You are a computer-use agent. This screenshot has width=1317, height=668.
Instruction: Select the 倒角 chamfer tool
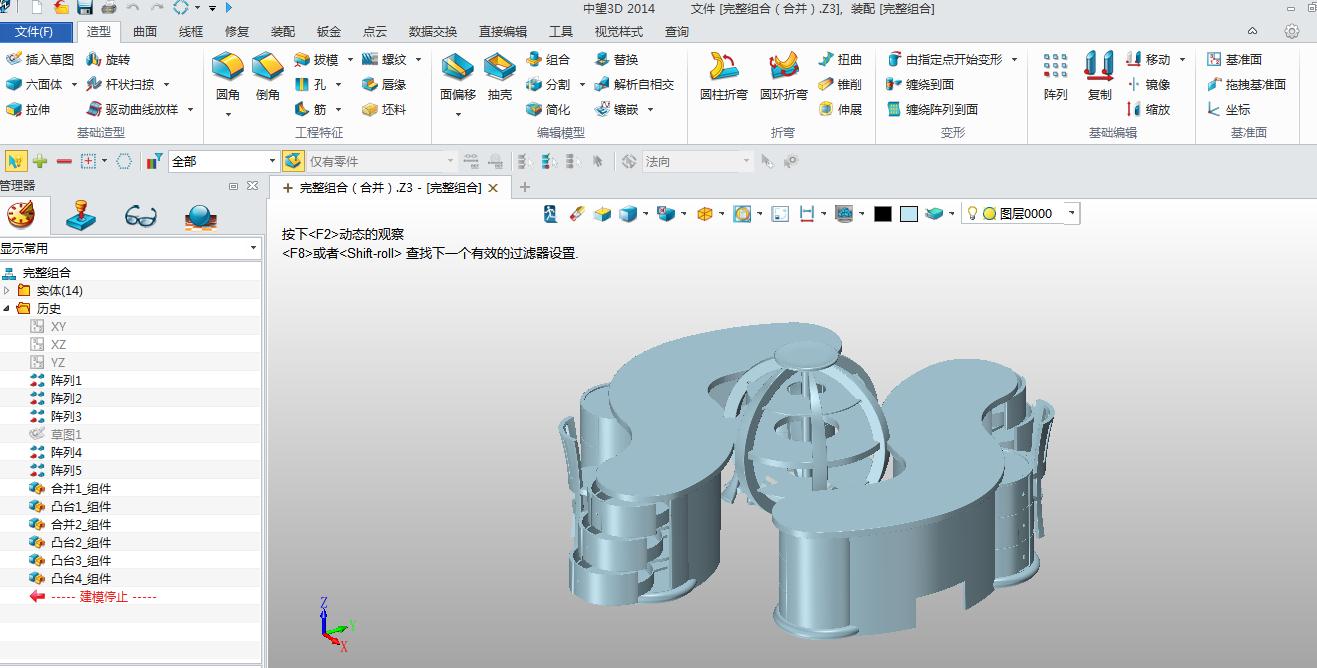267,78
